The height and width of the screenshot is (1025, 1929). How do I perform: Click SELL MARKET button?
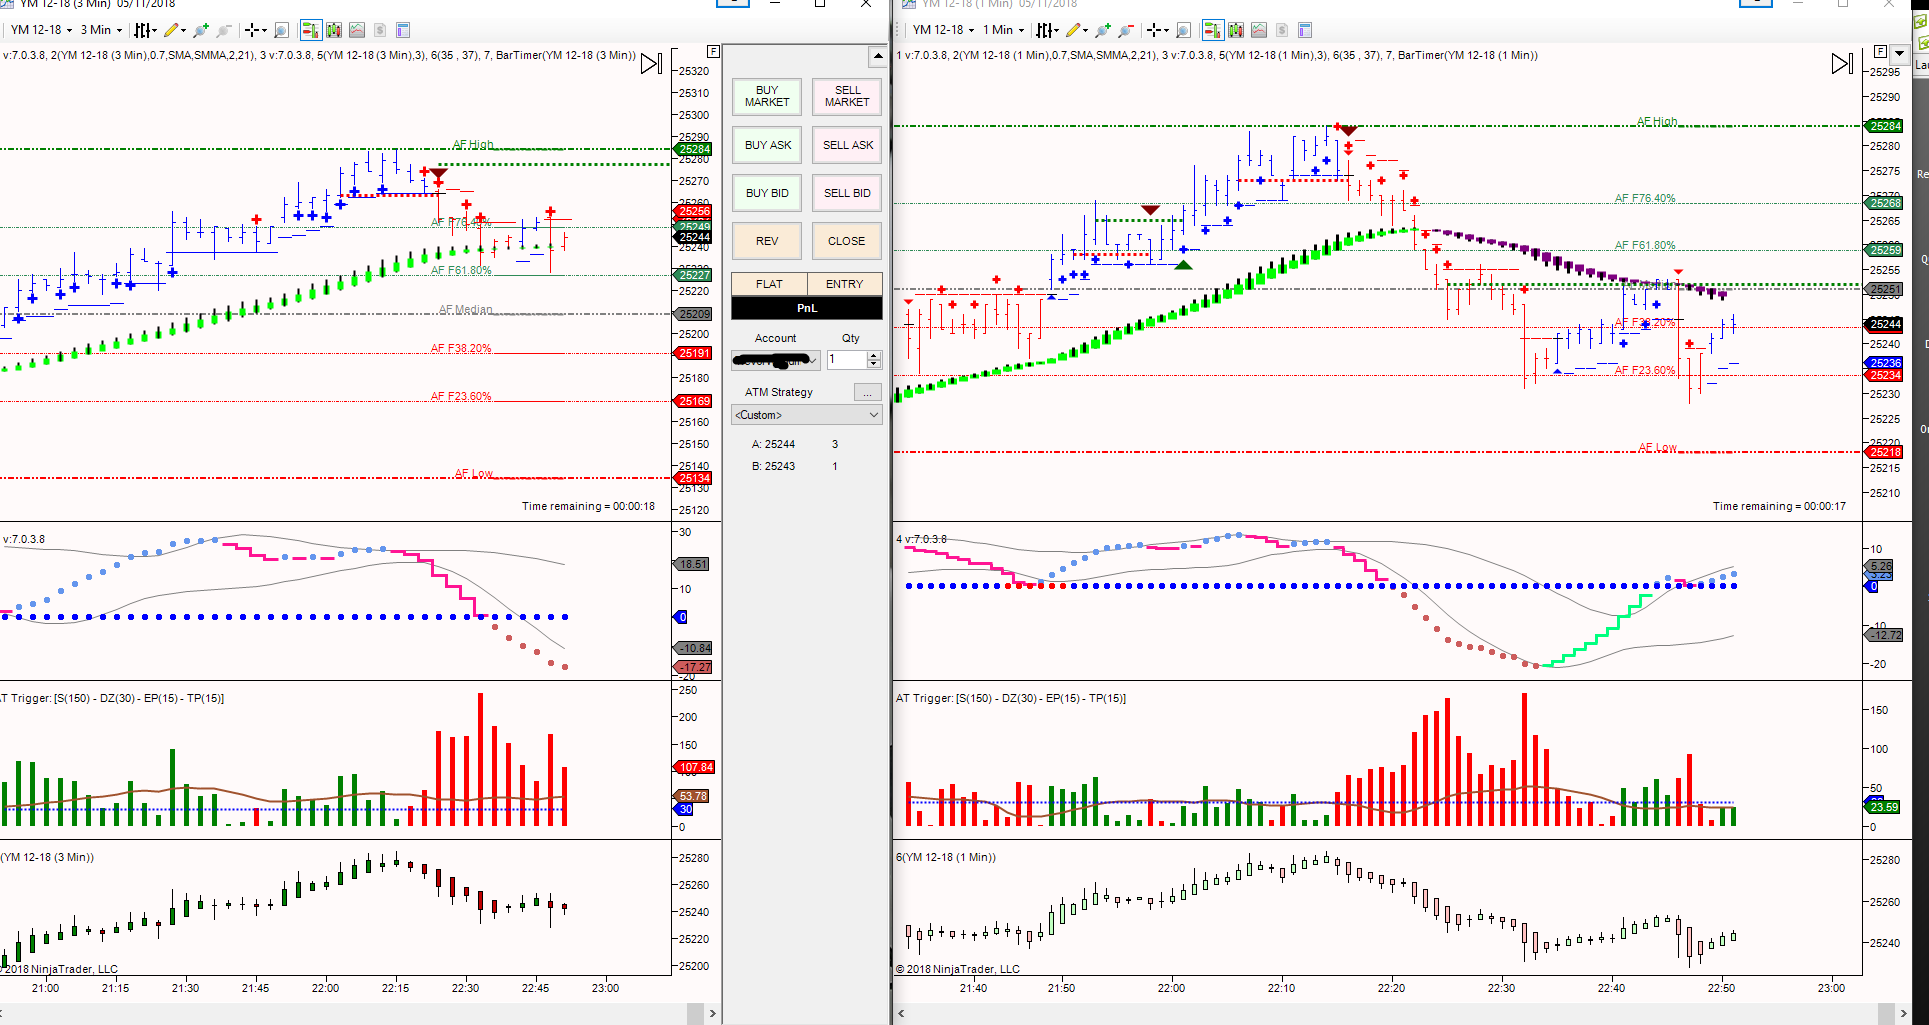tap(847, 96)
